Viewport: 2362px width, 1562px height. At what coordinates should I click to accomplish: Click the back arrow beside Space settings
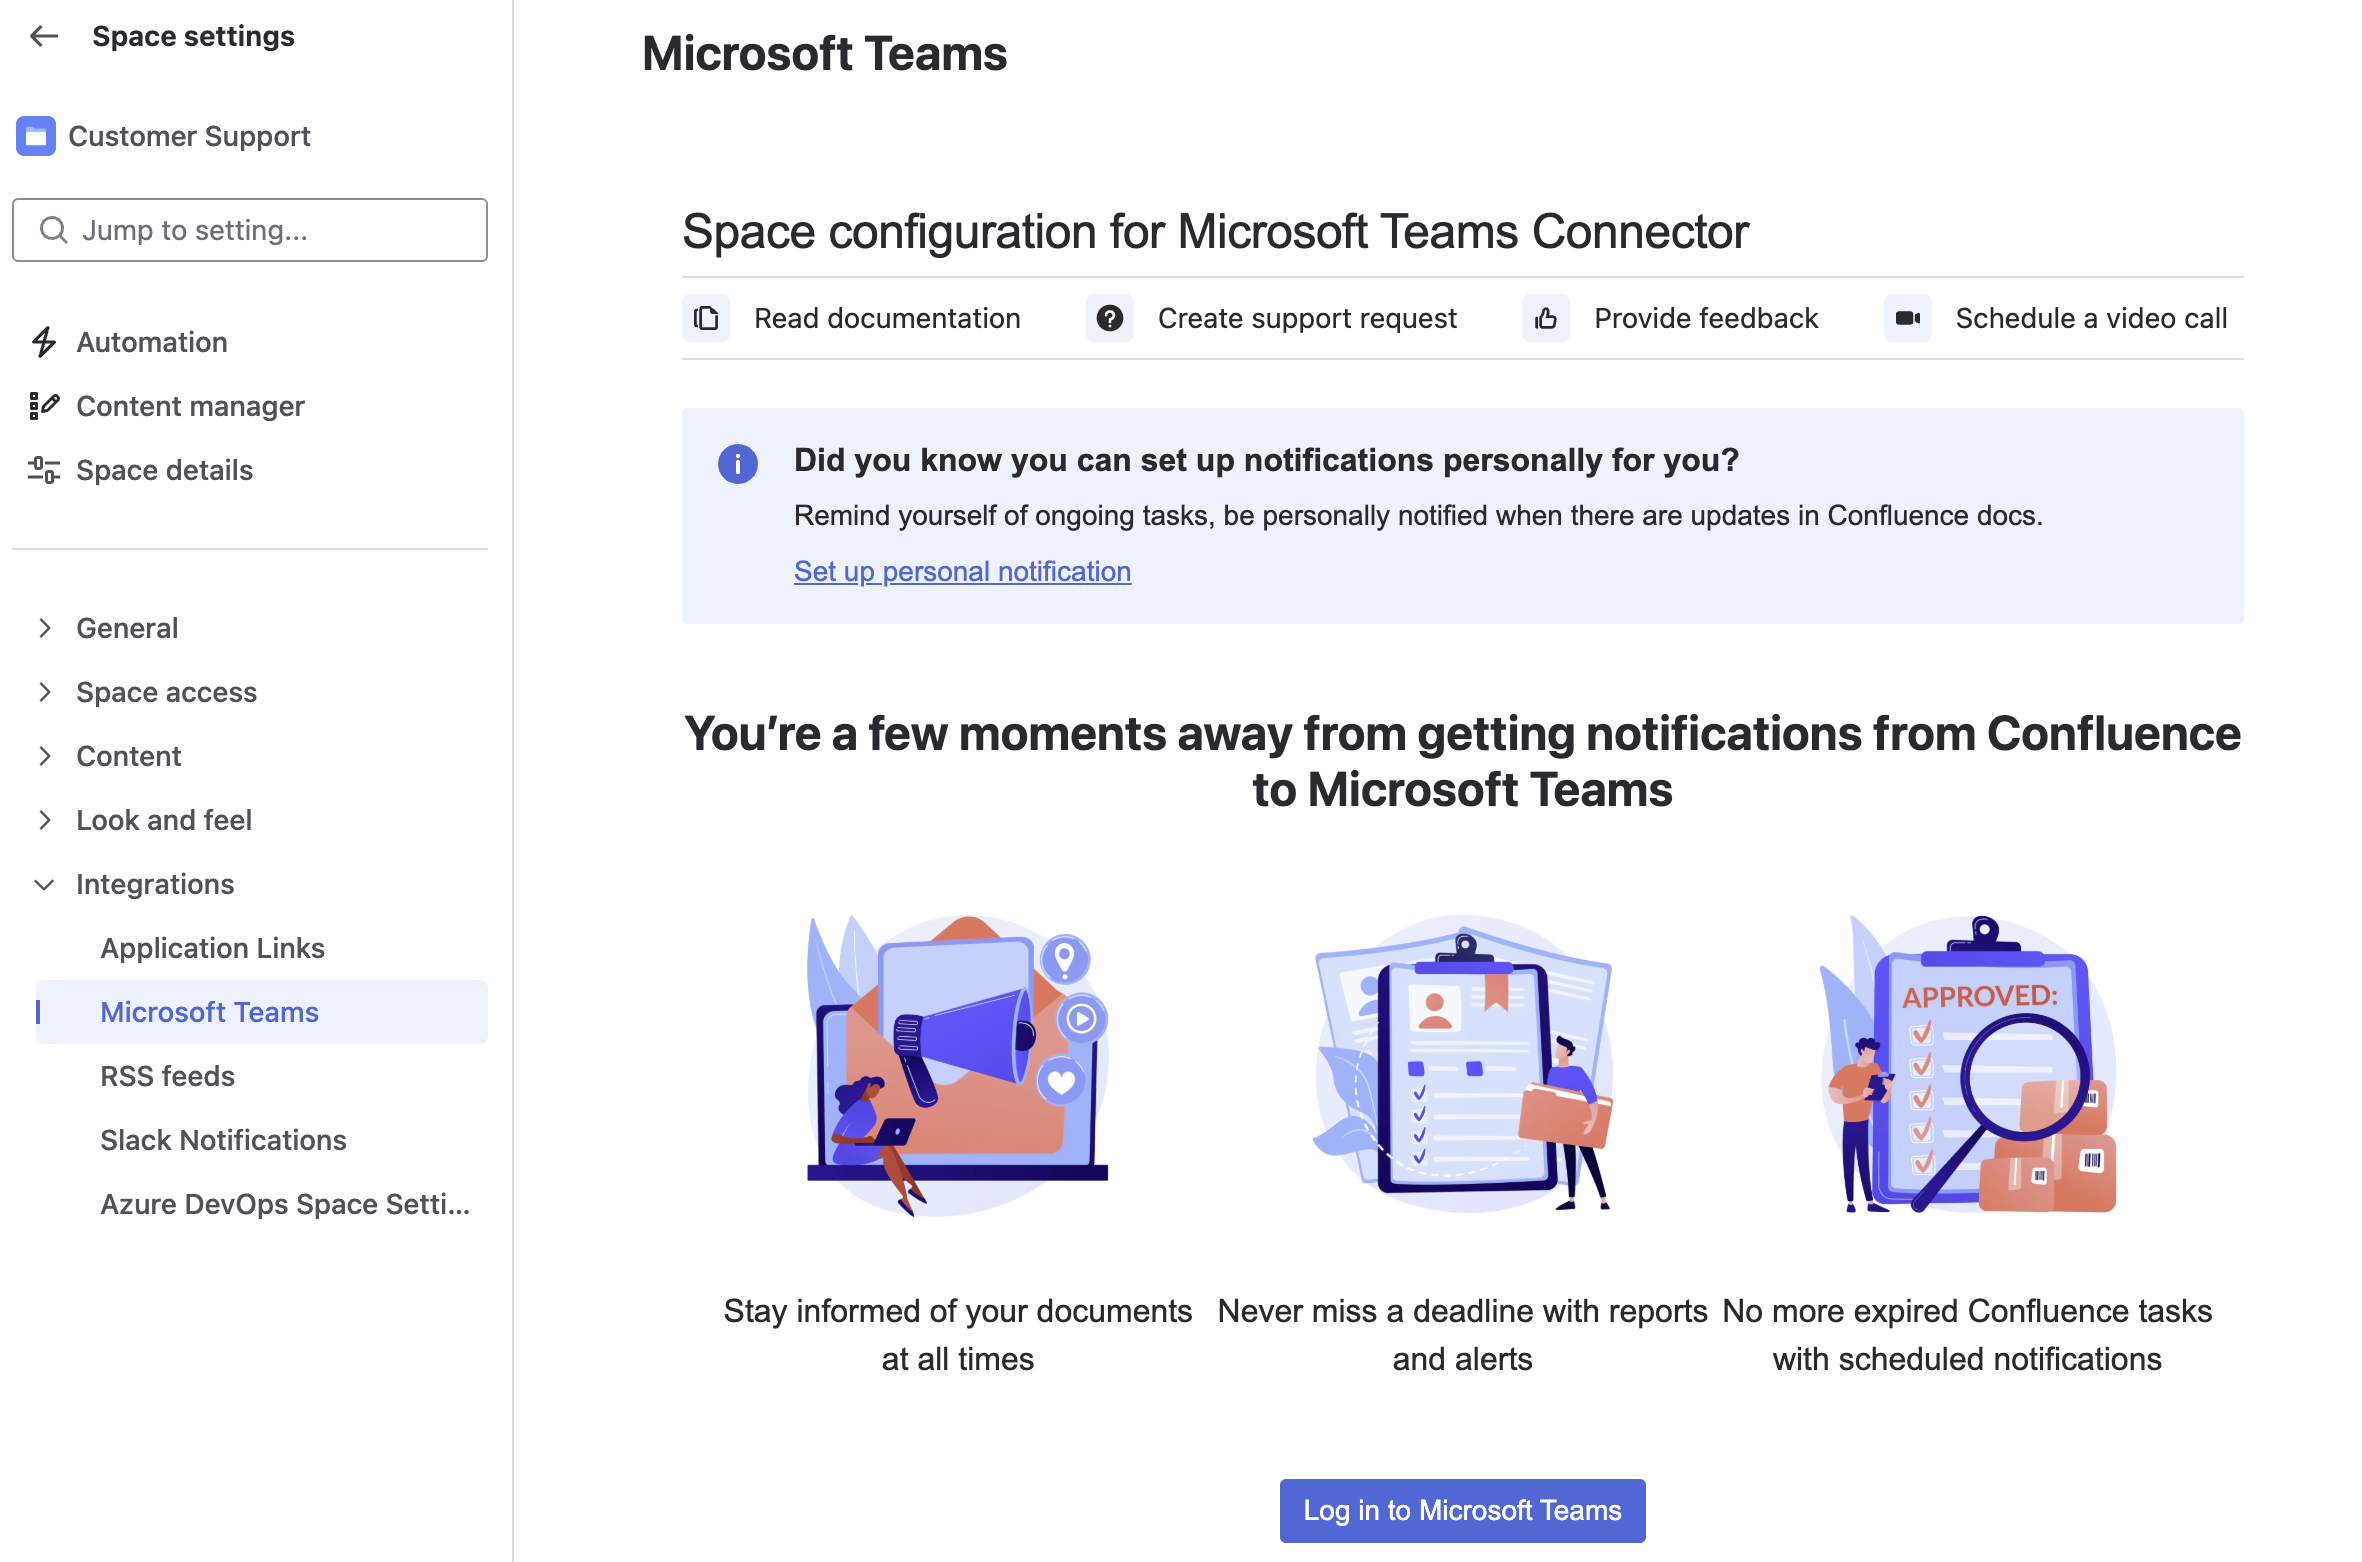pos(44,37)
